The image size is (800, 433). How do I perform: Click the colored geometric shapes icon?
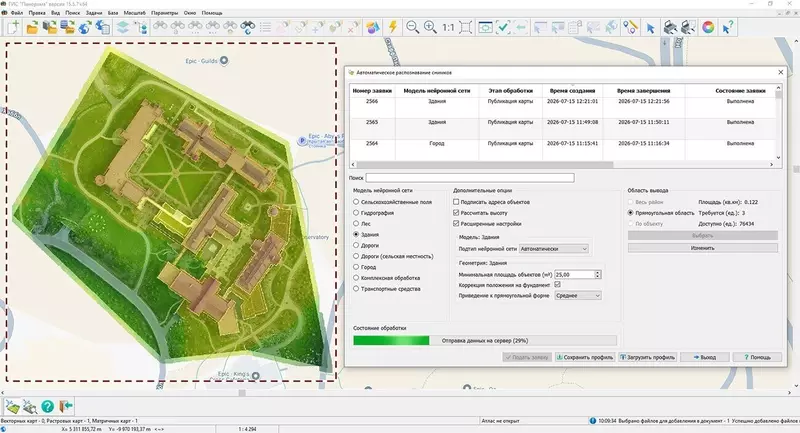tap(373, 27)
